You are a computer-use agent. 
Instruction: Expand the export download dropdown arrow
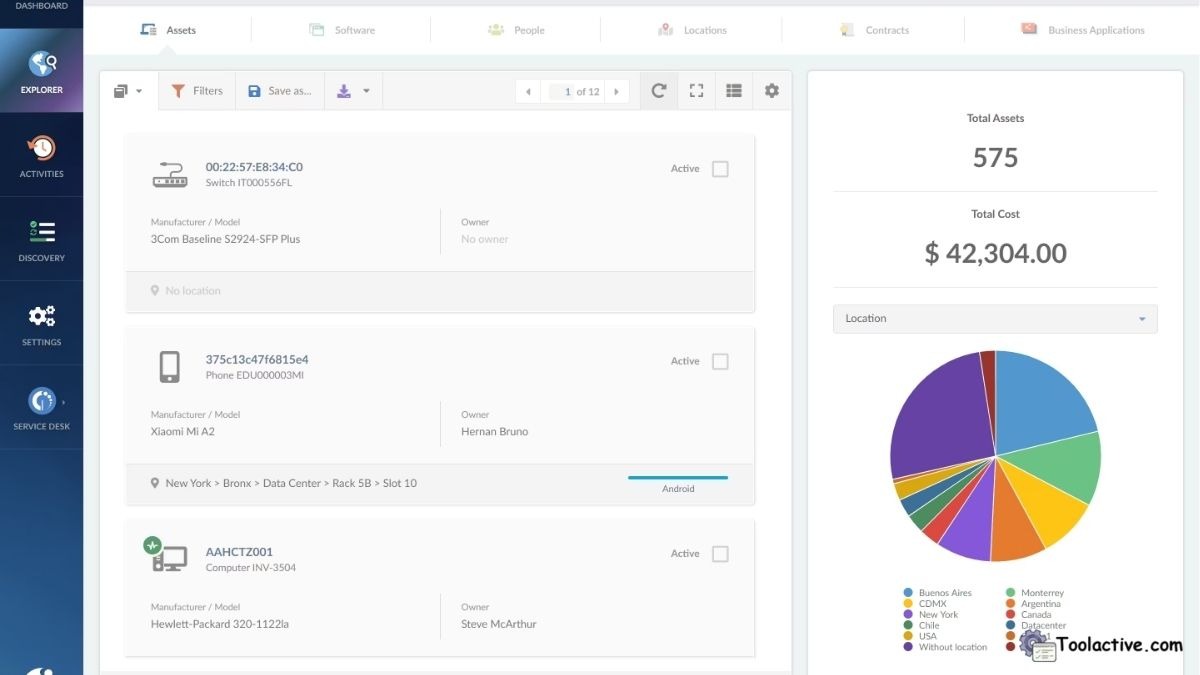[x=366, y=90]
